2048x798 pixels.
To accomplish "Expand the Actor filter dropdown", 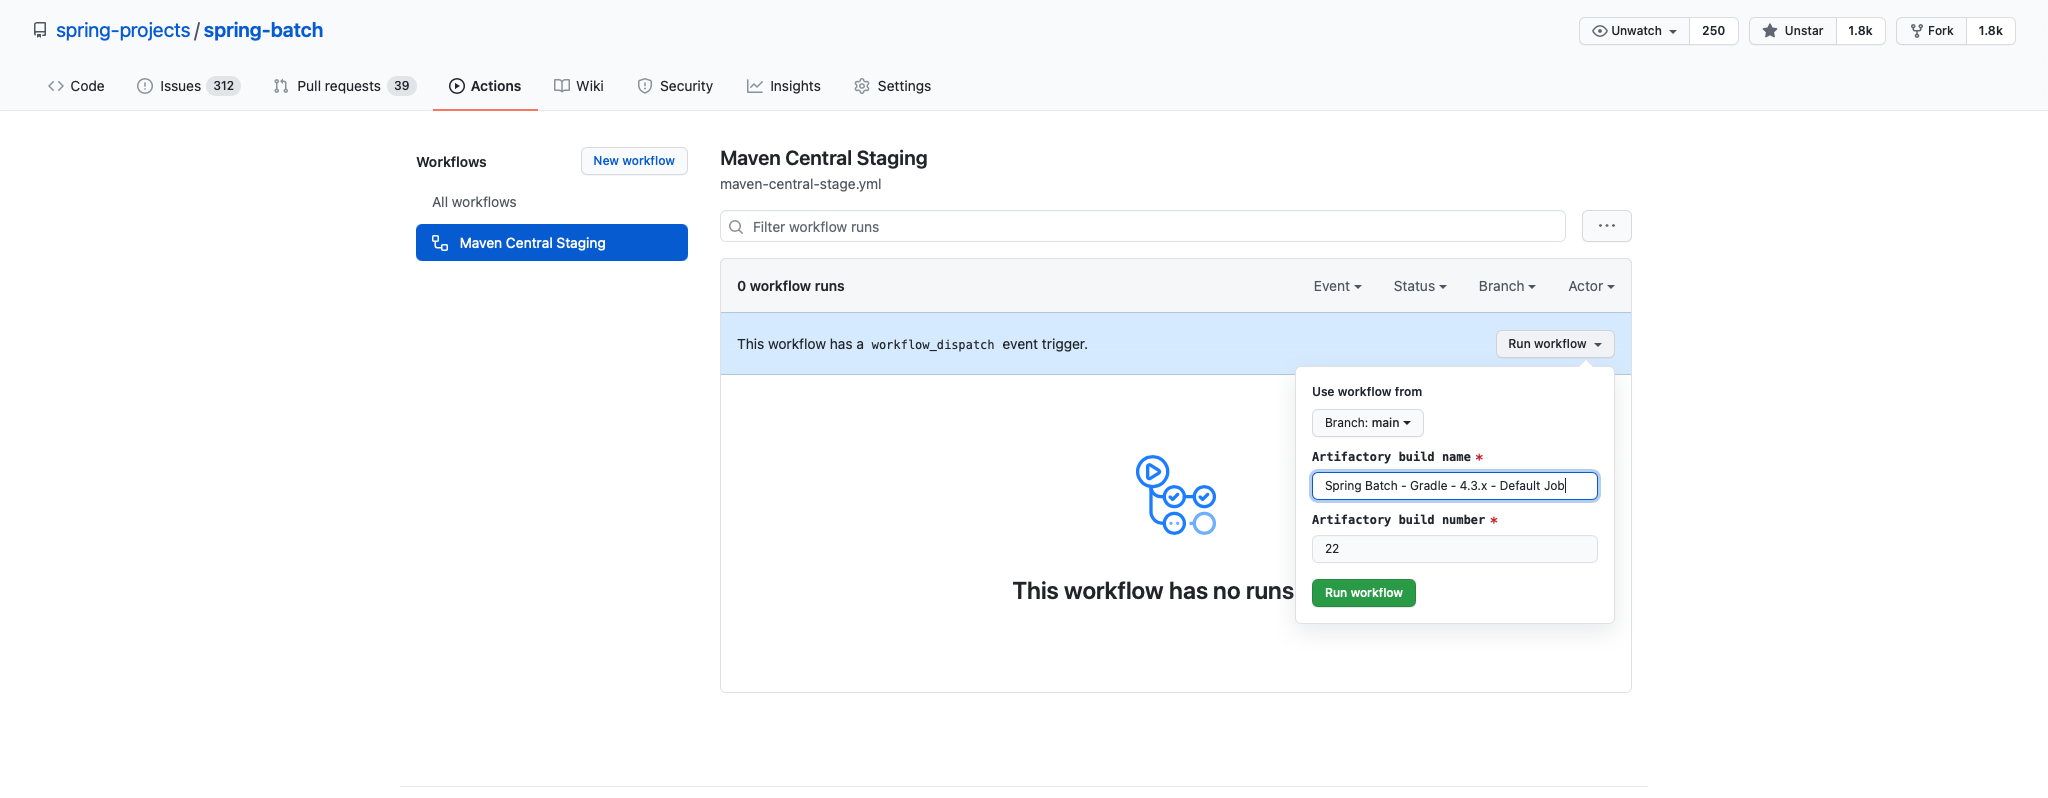I will pyautogui.click(x=1591, y=286).
